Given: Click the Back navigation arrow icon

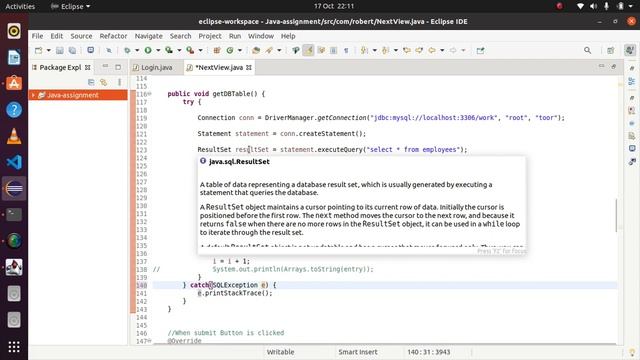Looking at the screenshot, I should pos(432,50).
